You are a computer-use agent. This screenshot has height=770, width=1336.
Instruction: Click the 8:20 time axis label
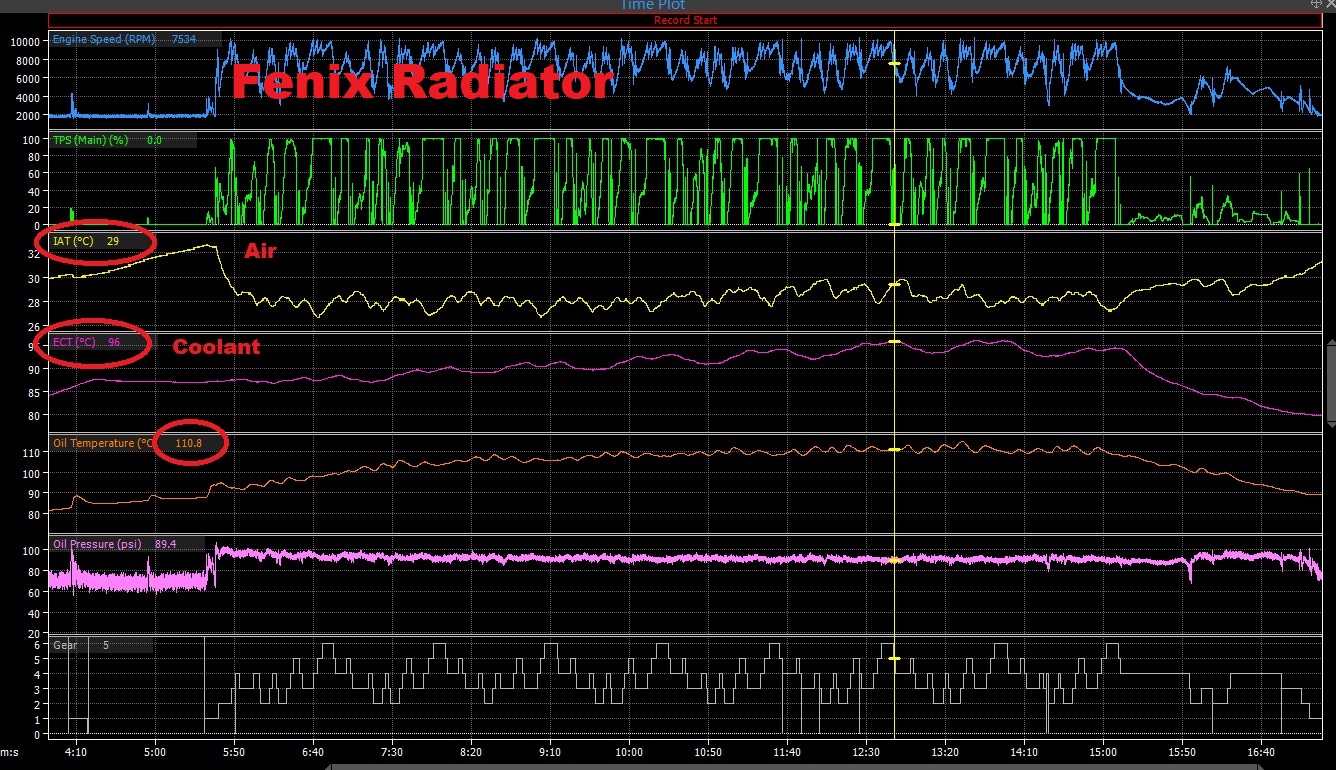(x=471, y=751)
